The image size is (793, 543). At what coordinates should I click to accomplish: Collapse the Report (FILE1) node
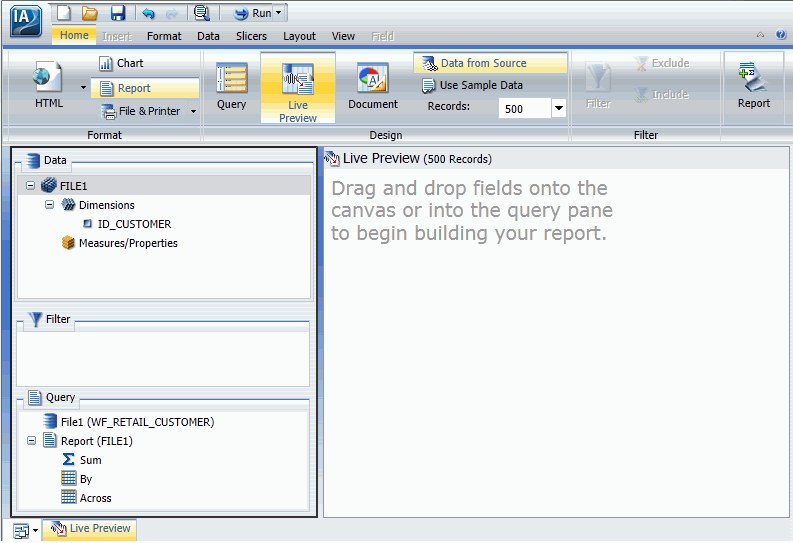click(x=31, y=440)
